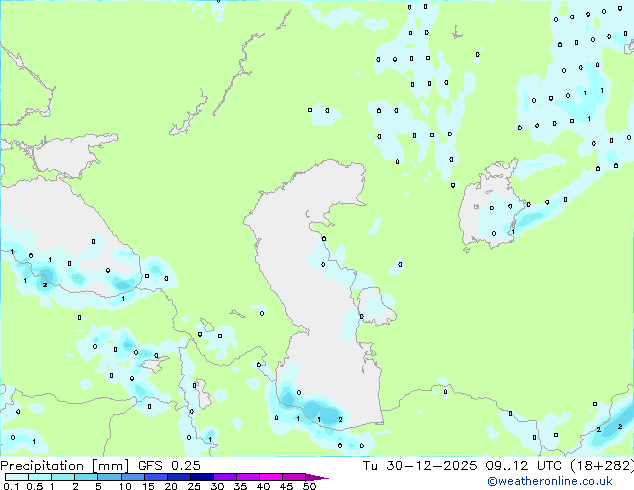Click the '25' legend scale label
Screen dimensions: 634x490
[194, 486]
